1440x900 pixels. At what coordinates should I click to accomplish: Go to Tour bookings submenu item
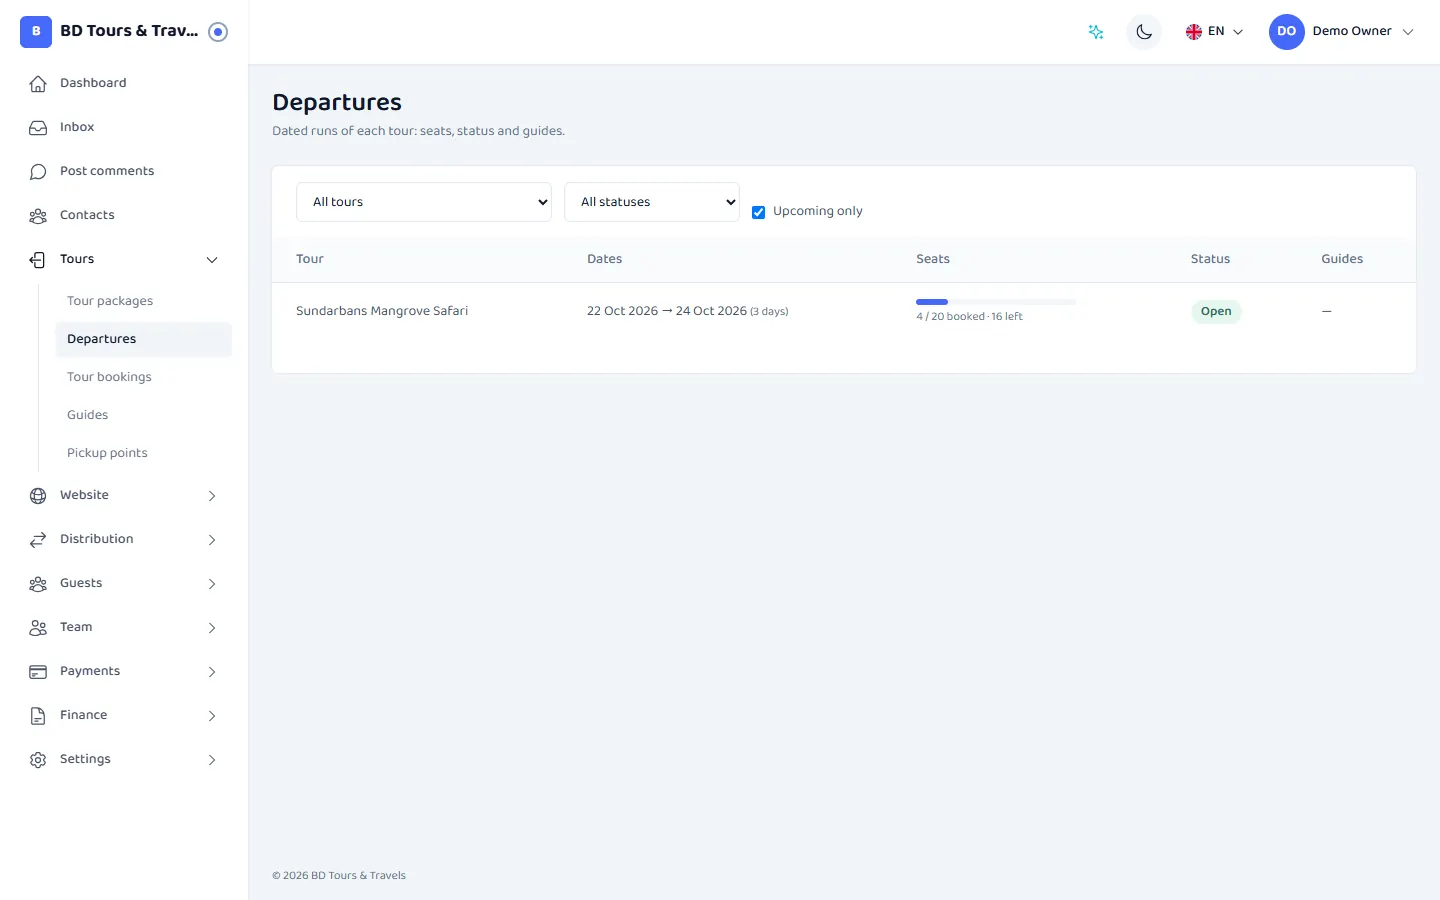[143, 377]
